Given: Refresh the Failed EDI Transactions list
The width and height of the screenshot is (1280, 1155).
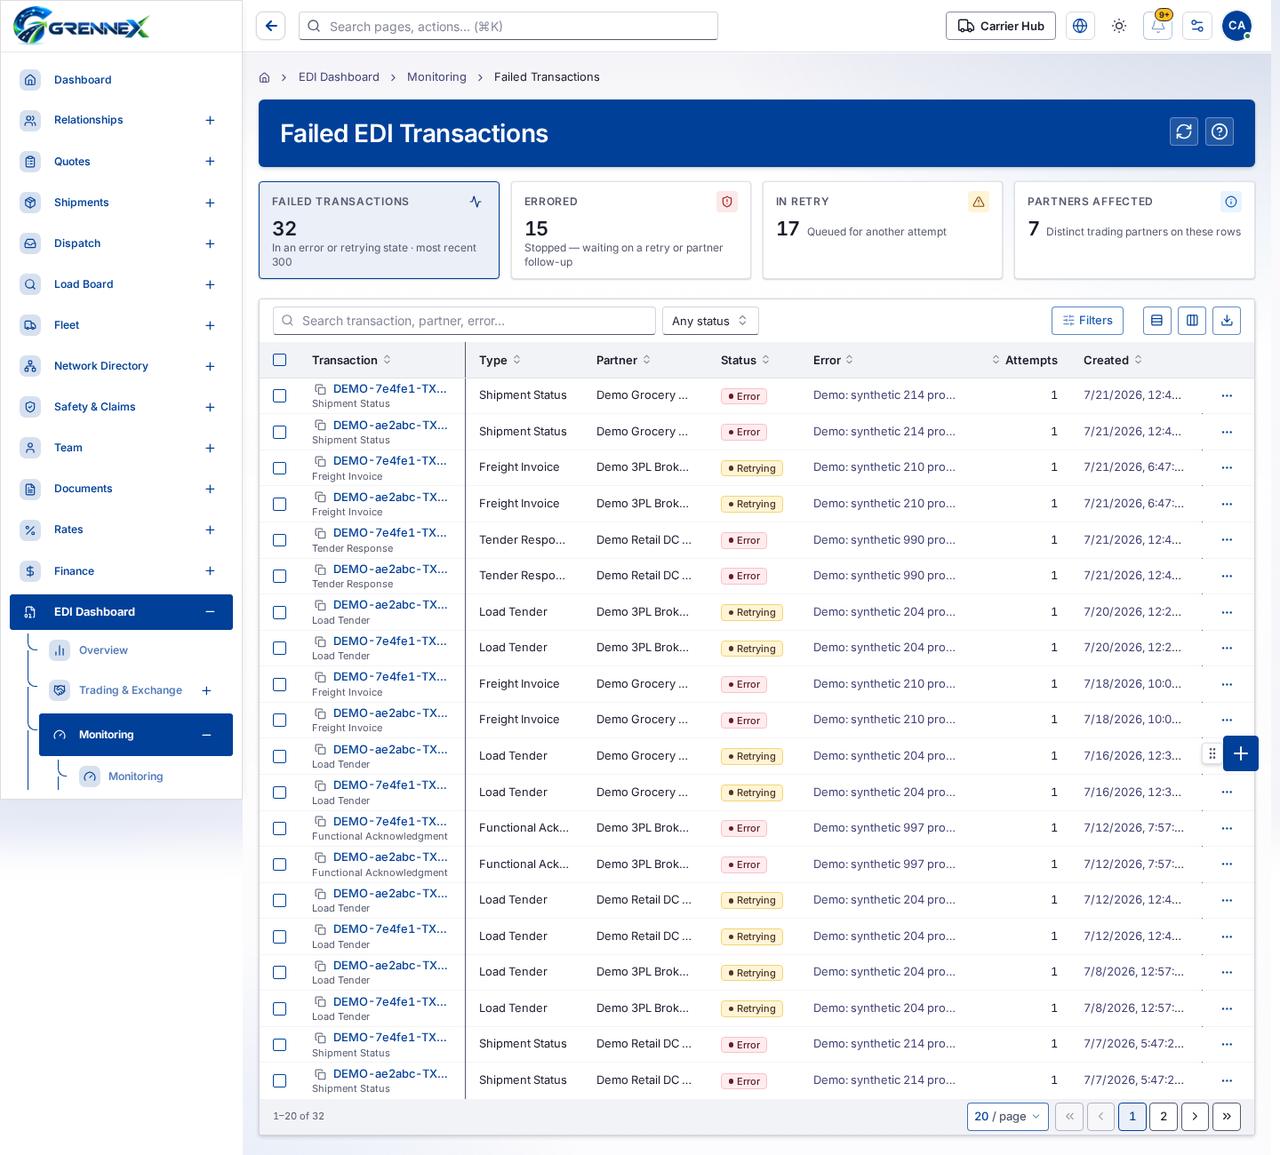Looking at the screenshot, I should click(1184, 132).
